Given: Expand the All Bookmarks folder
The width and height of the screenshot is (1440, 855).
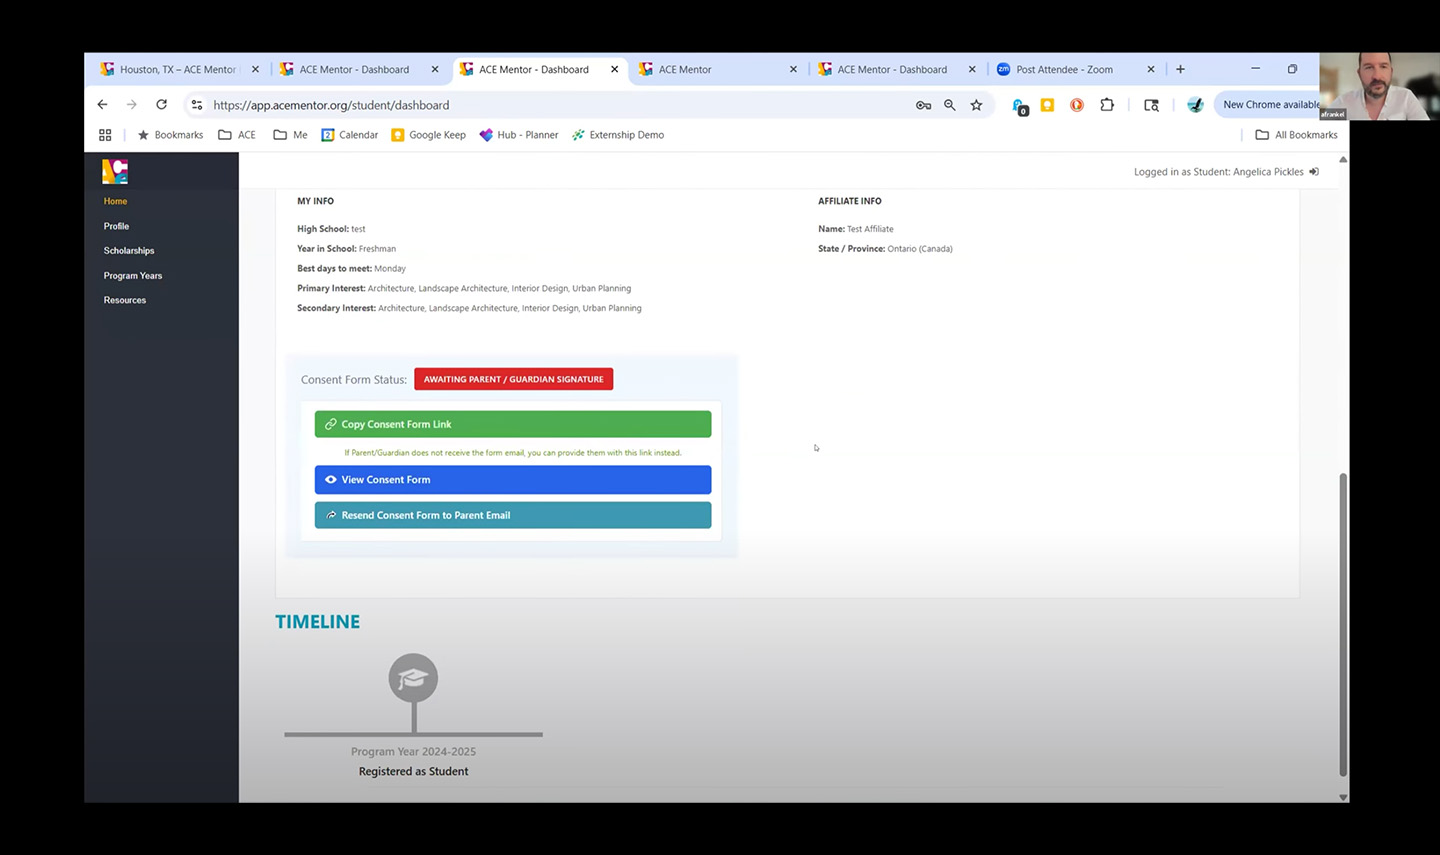Looking at the screenshot, I should [1296, 135].
